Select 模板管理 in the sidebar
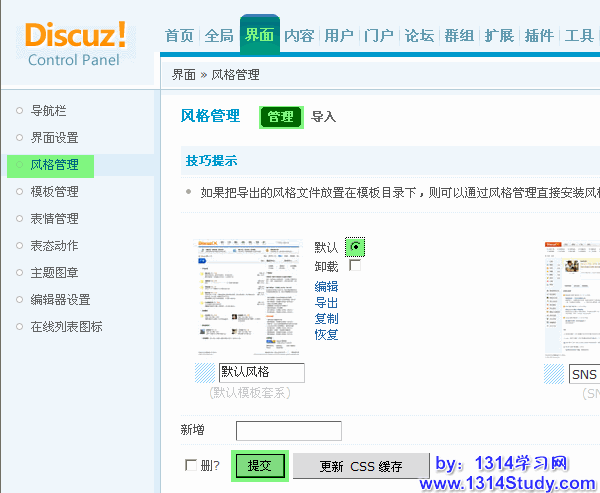600x493 pixels. point(54,192)
